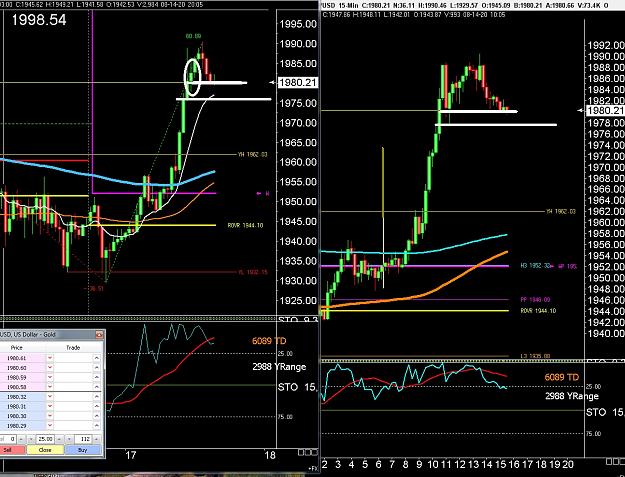Click up caret in 1980.32 row
Image resolution: width=625 pixels, height=477 pixels.
coord(96,396)
